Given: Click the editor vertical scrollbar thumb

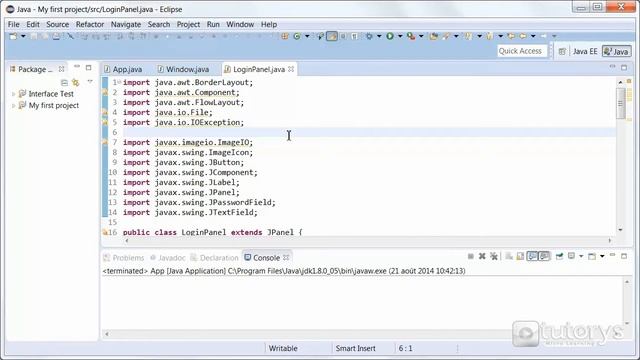Looking at the screenshot, I should click(x=620, y=103).
